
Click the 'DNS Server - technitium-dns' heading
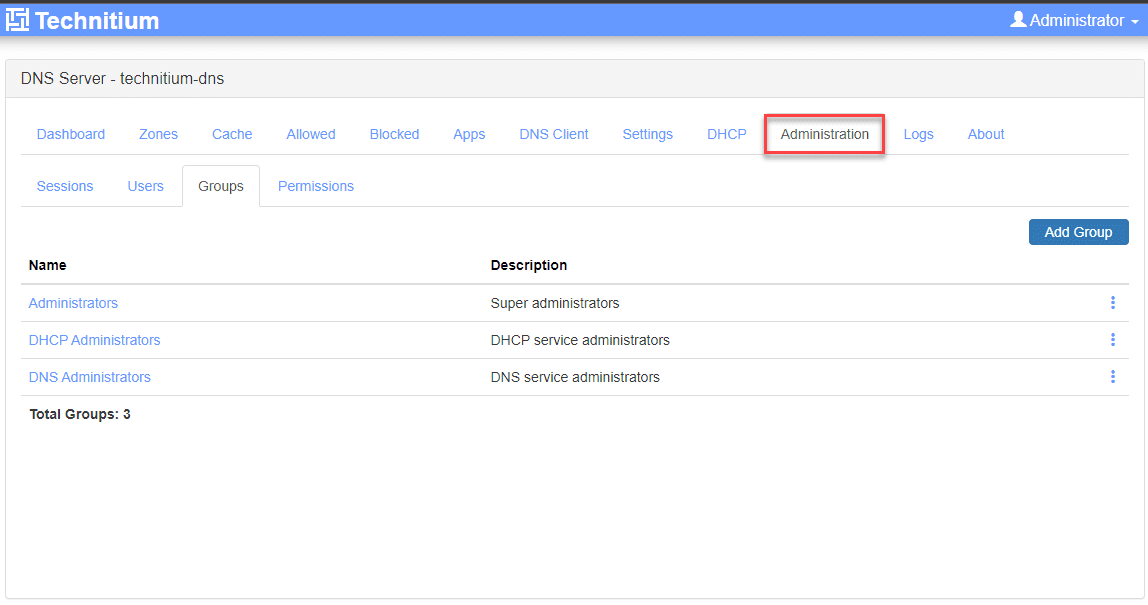pos(122,78)
